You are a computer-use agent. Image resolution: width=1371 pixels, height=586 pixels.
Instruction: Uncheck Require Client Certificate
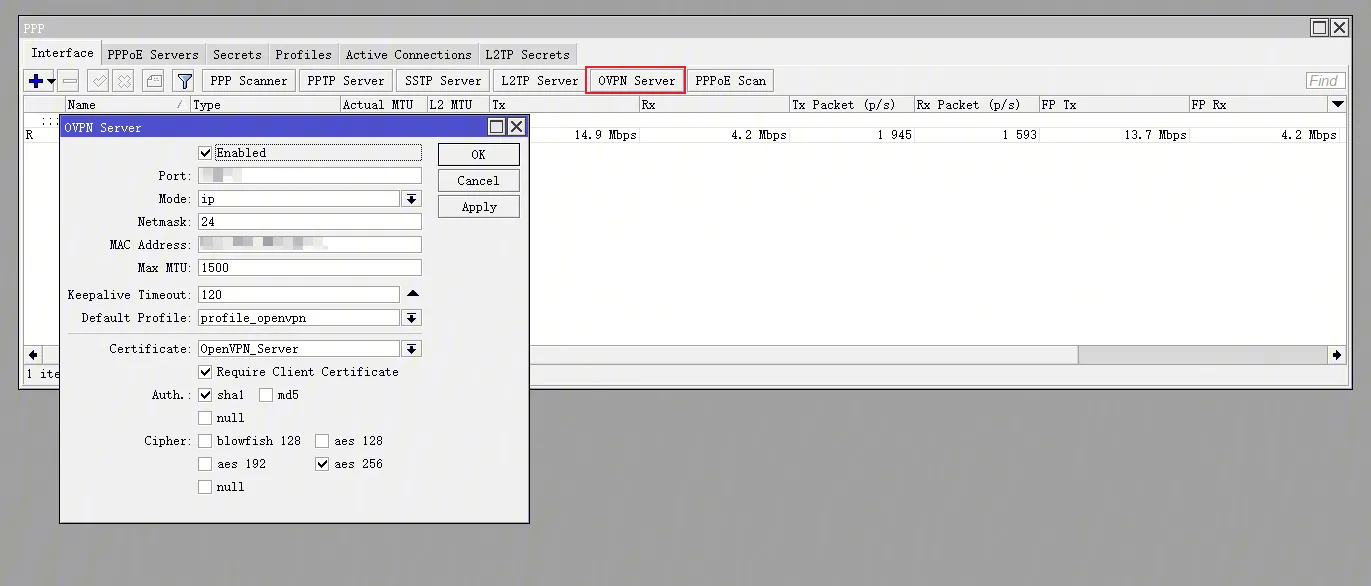206,372
